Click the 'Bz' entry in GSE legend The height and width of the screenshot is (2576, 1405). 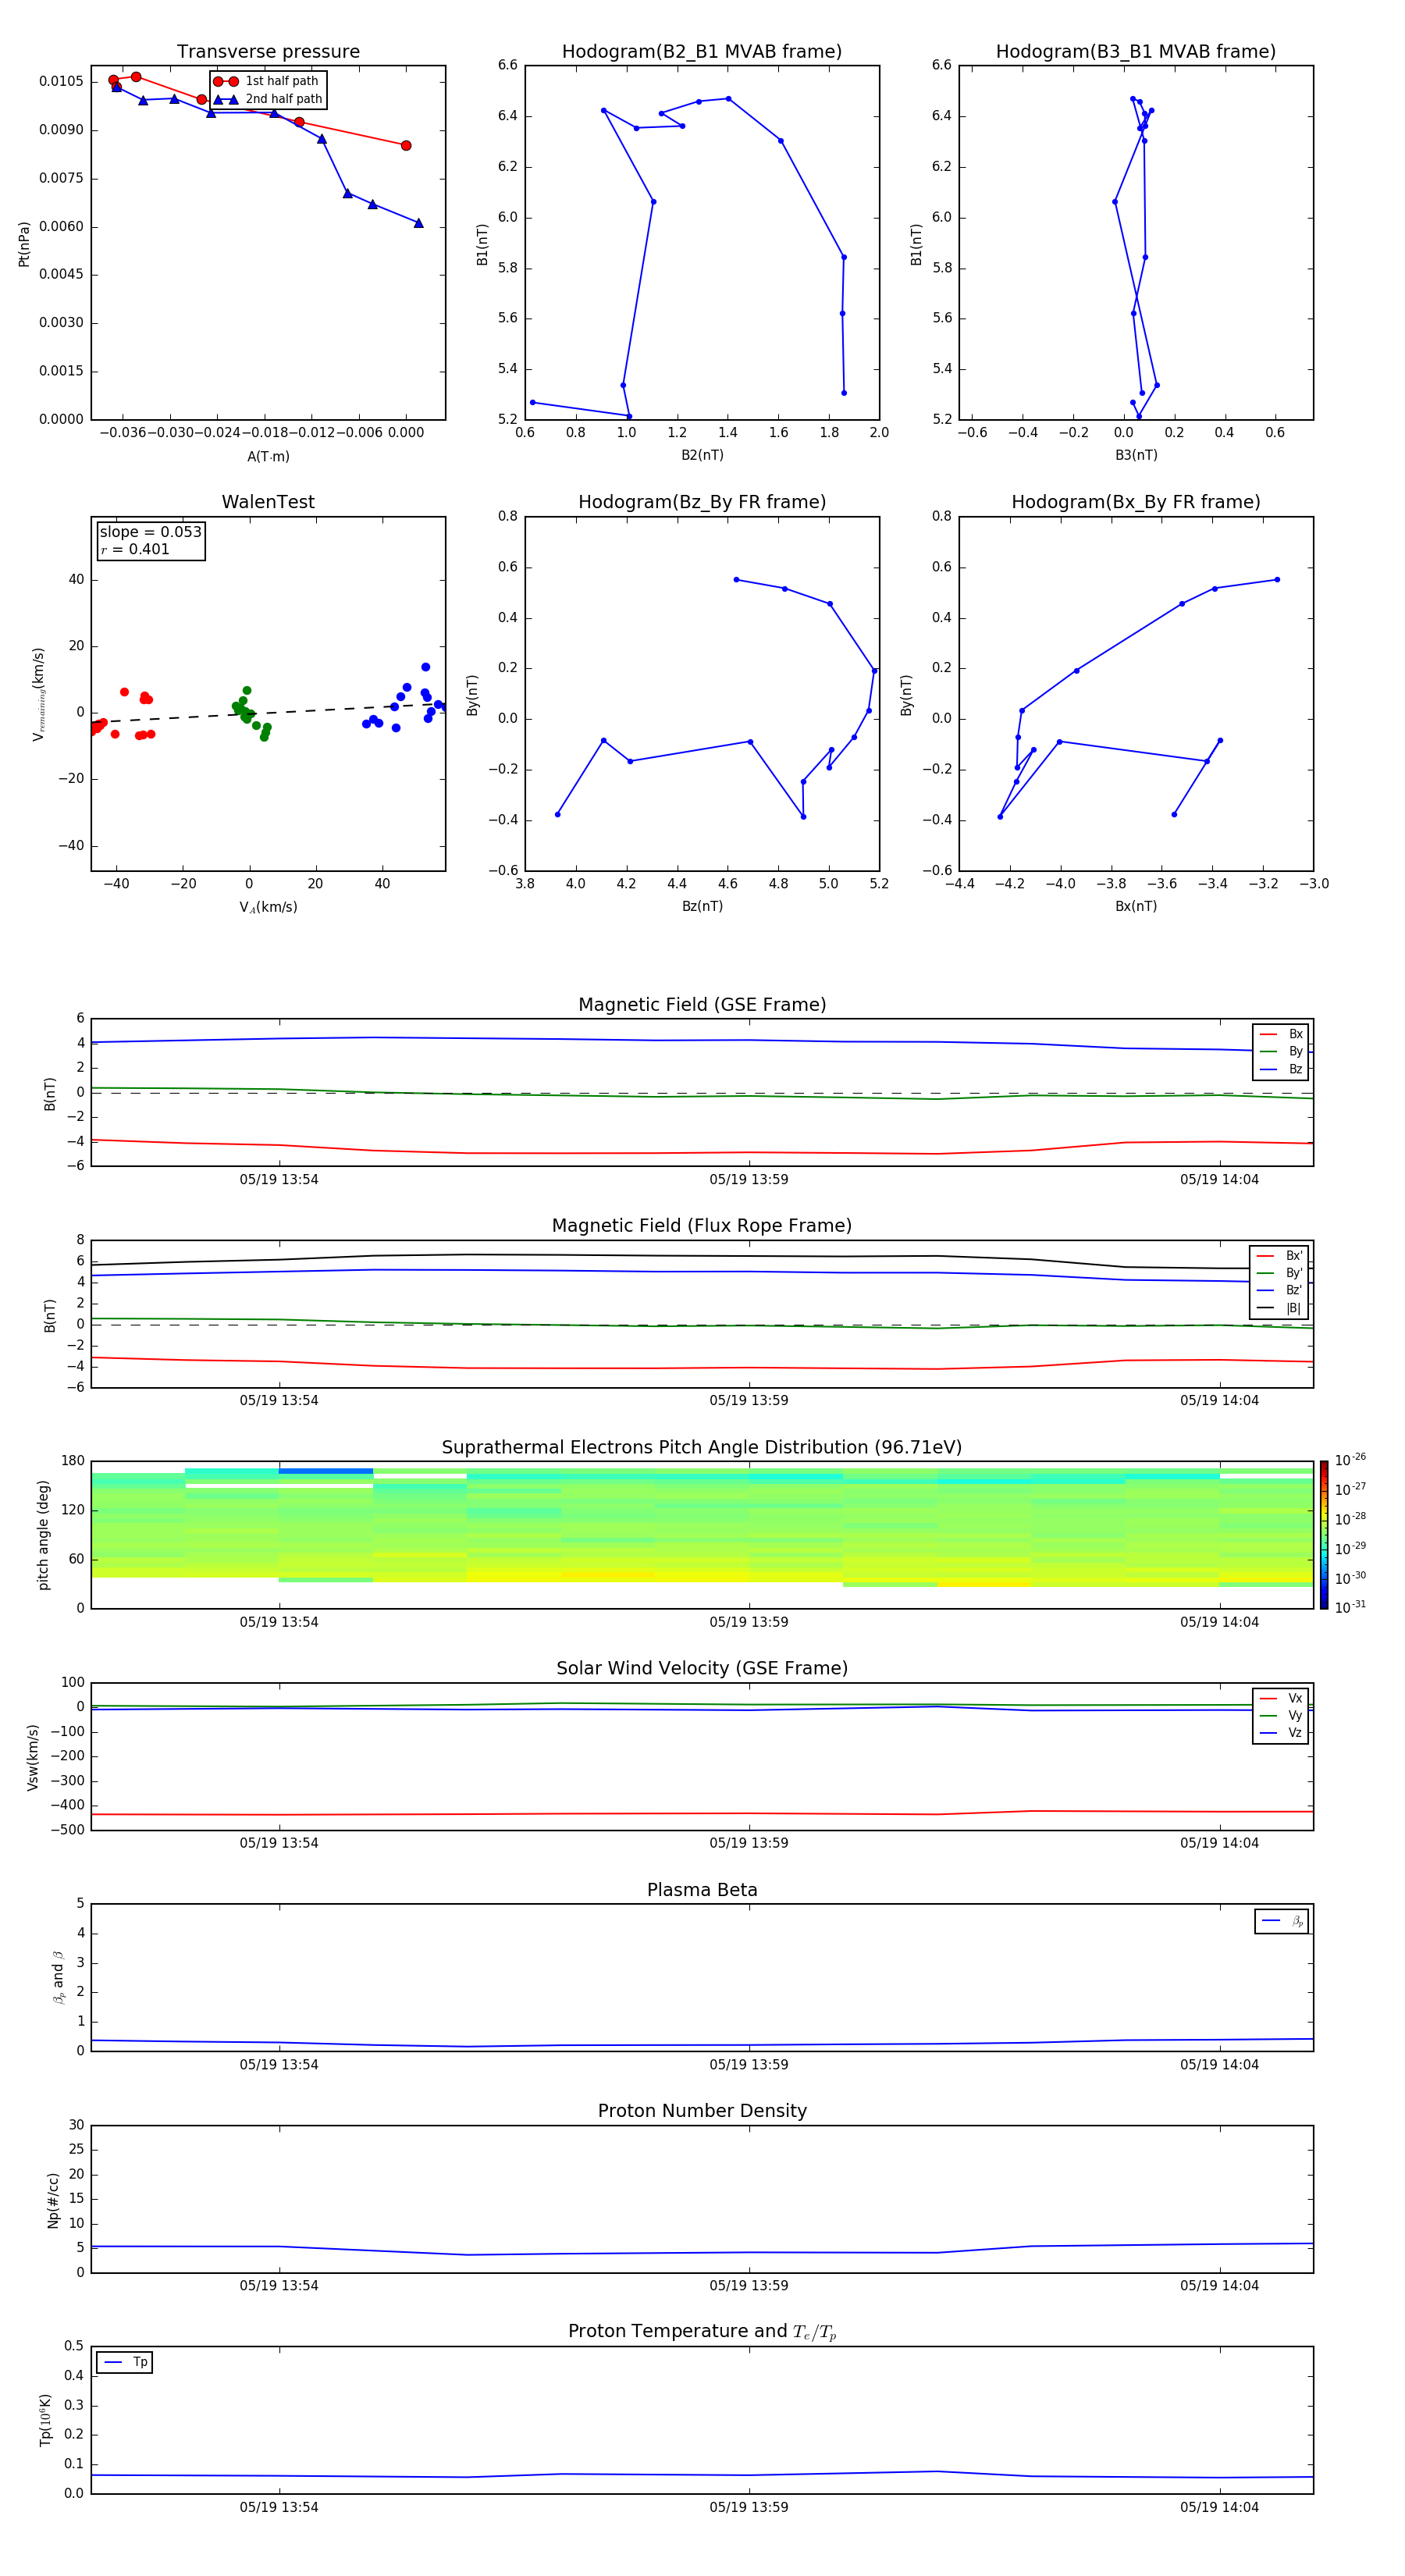coord(1281,1069)
